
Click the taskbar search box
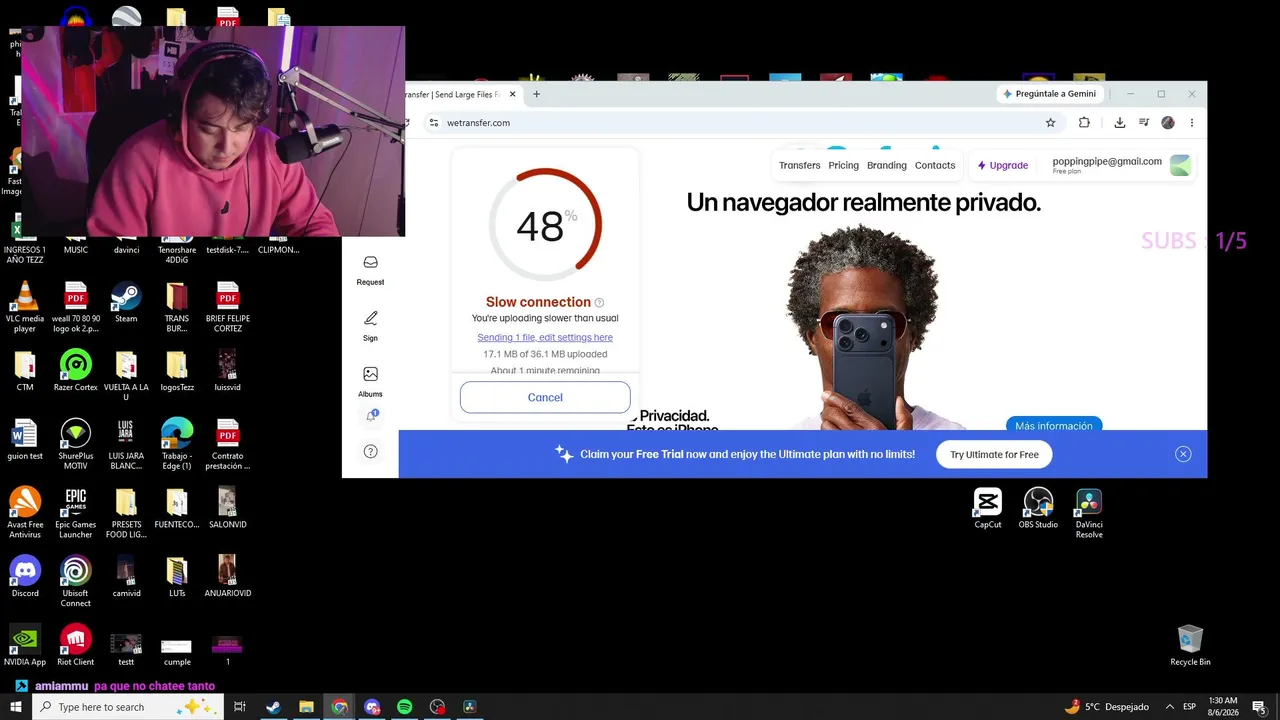[x=127, y=707]
